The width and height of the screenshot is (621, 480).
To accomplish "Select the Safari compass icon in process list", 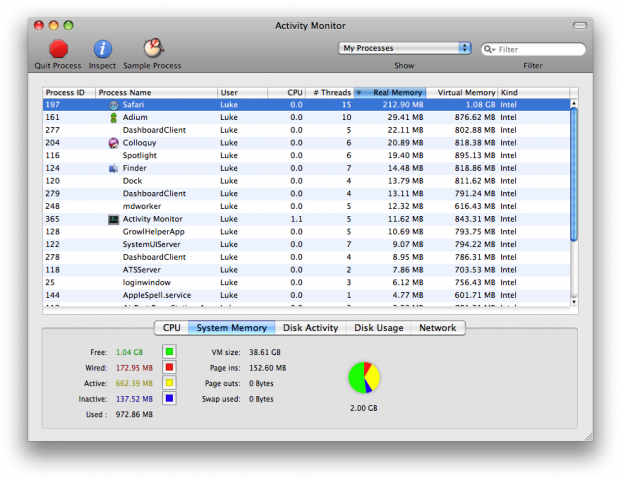I will [x=114, y=105].
